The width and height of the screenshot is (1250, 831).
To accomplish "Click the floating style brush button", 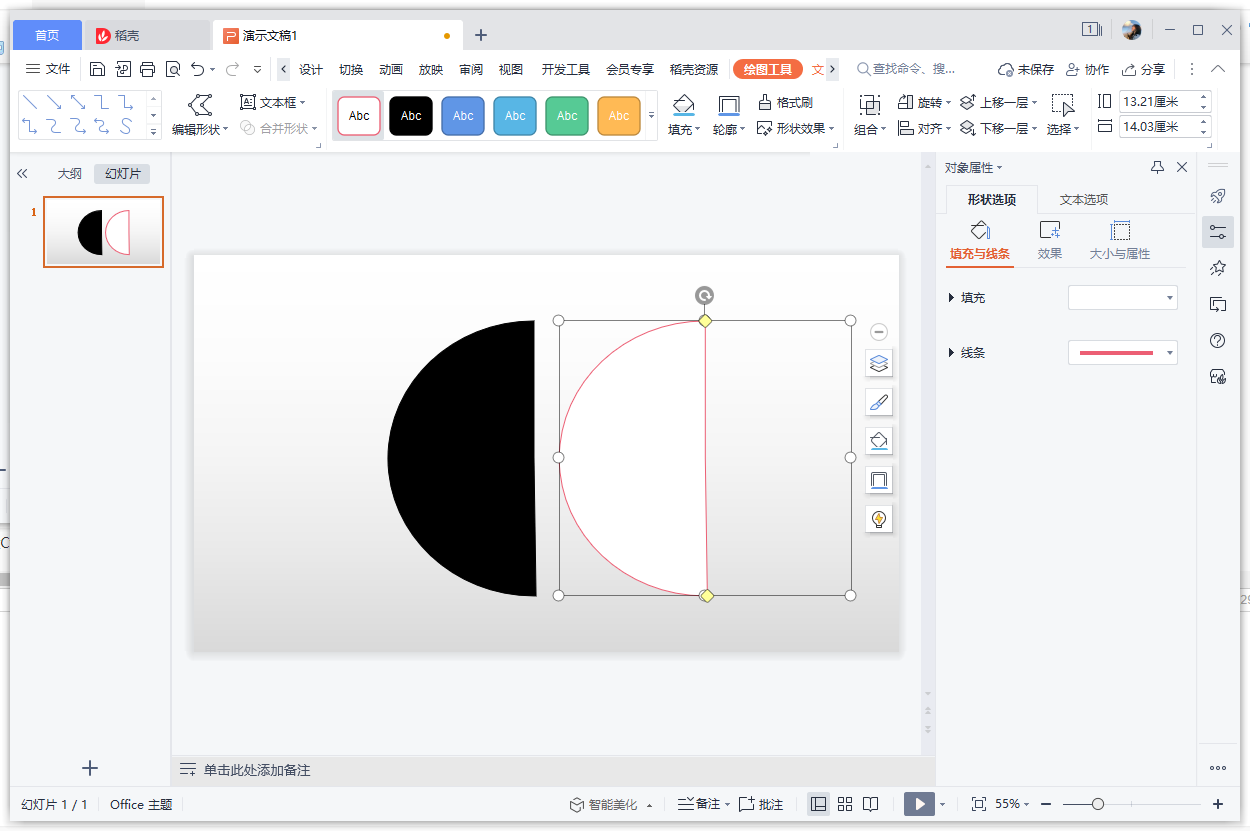I will 879,402.
